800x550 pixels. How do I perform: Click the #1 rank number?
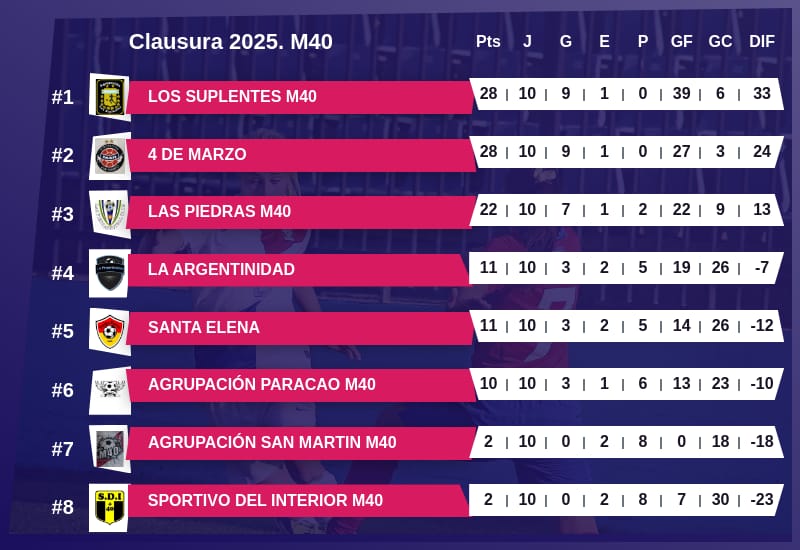tap(63, 97)
